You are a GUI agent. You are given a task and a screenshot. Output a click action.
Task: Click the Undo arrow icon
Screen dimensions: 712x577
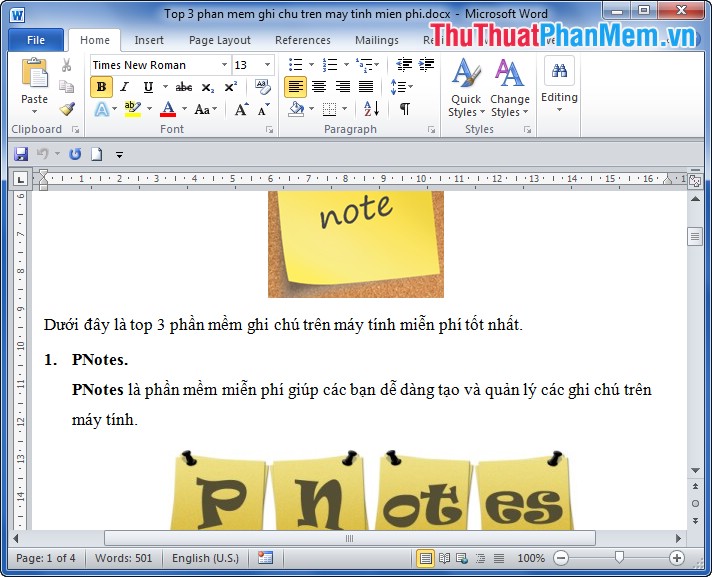tap(42, 154)
